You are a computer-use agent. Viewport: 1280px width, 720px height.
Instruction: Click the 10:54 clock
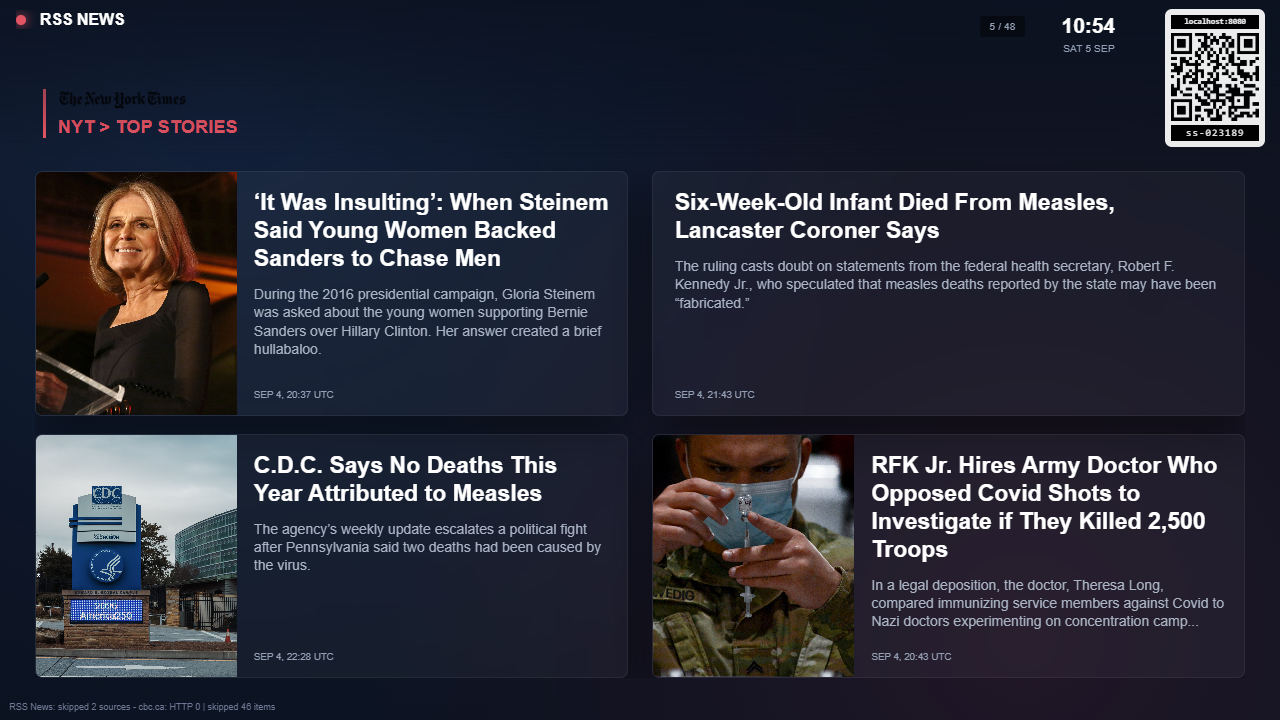coord(1088,26)
